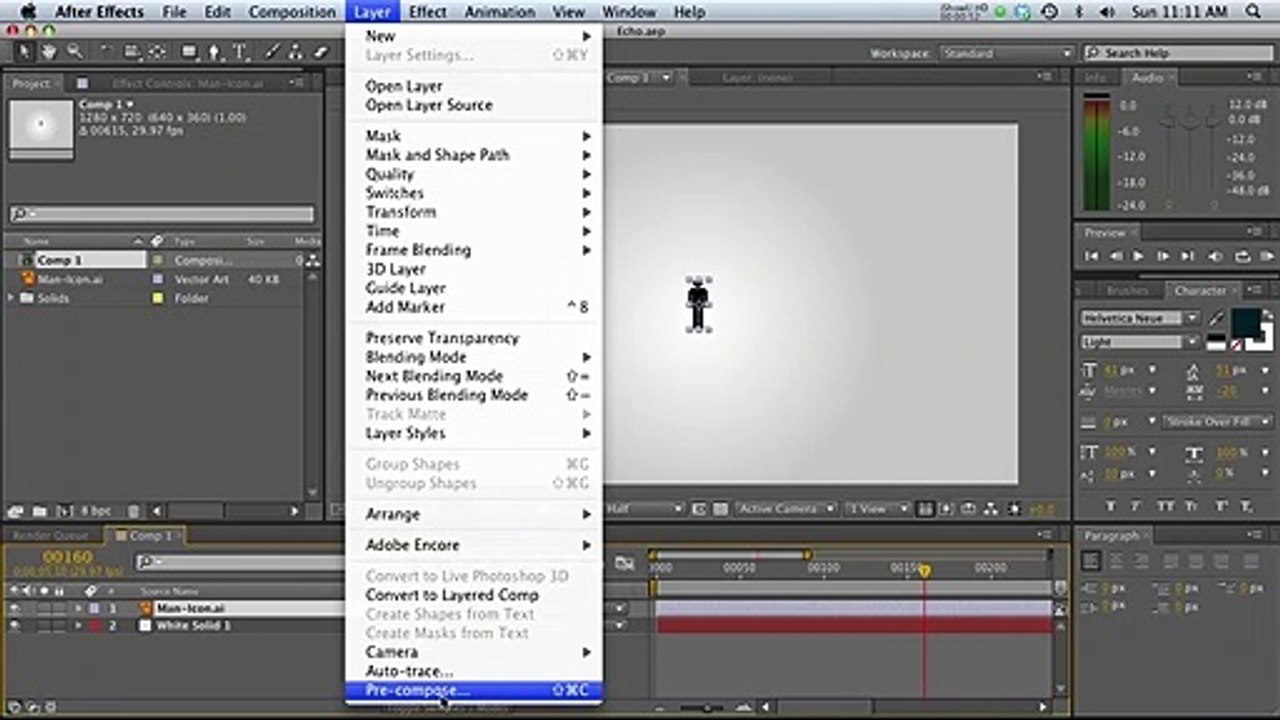Choose Pre-compose from Layer menu

(473, 690)
